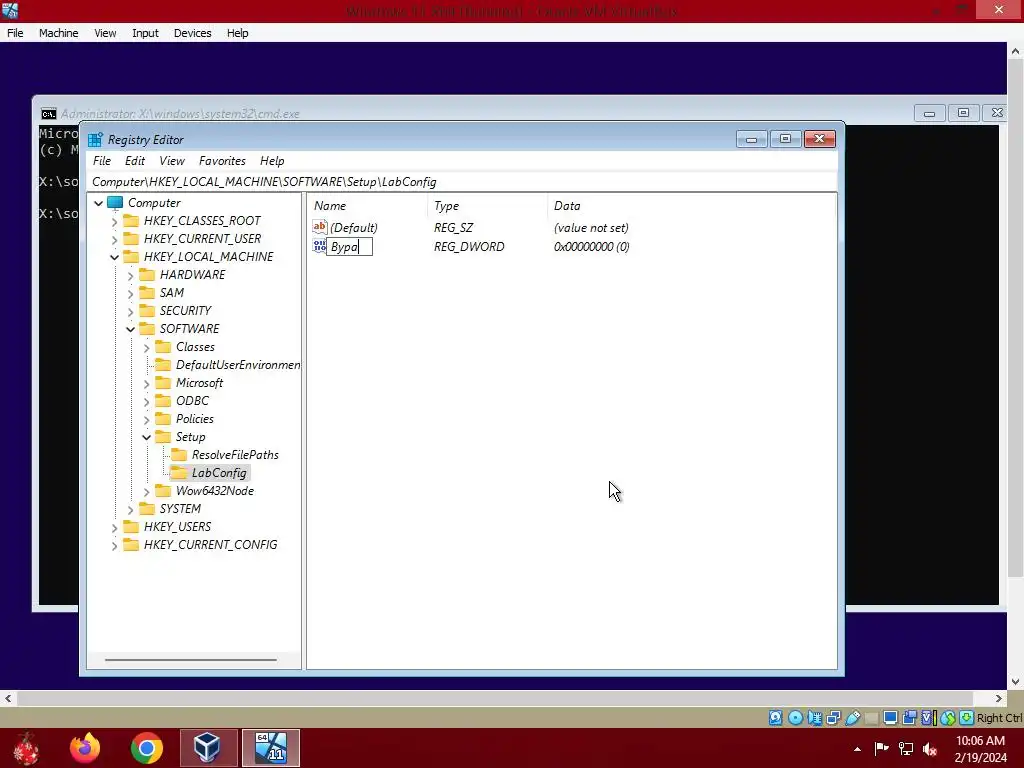Click the ResolveFilePaths folder icon

coord(178,455)
